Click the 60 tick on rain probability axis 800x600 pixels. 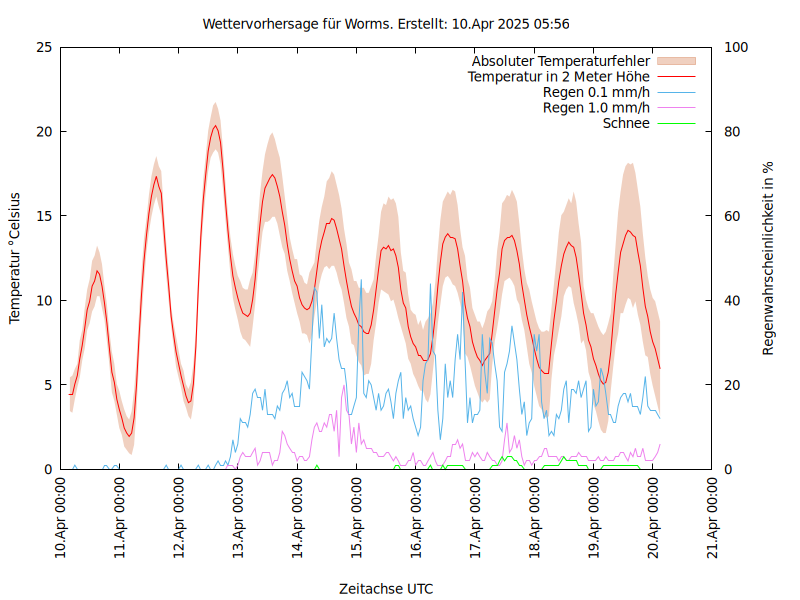pos(731,216)
